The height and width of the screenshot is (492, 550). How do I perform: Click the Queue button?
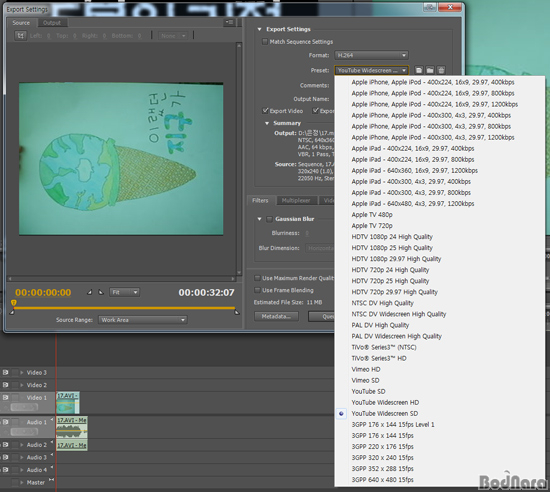[x=322, y=316]
